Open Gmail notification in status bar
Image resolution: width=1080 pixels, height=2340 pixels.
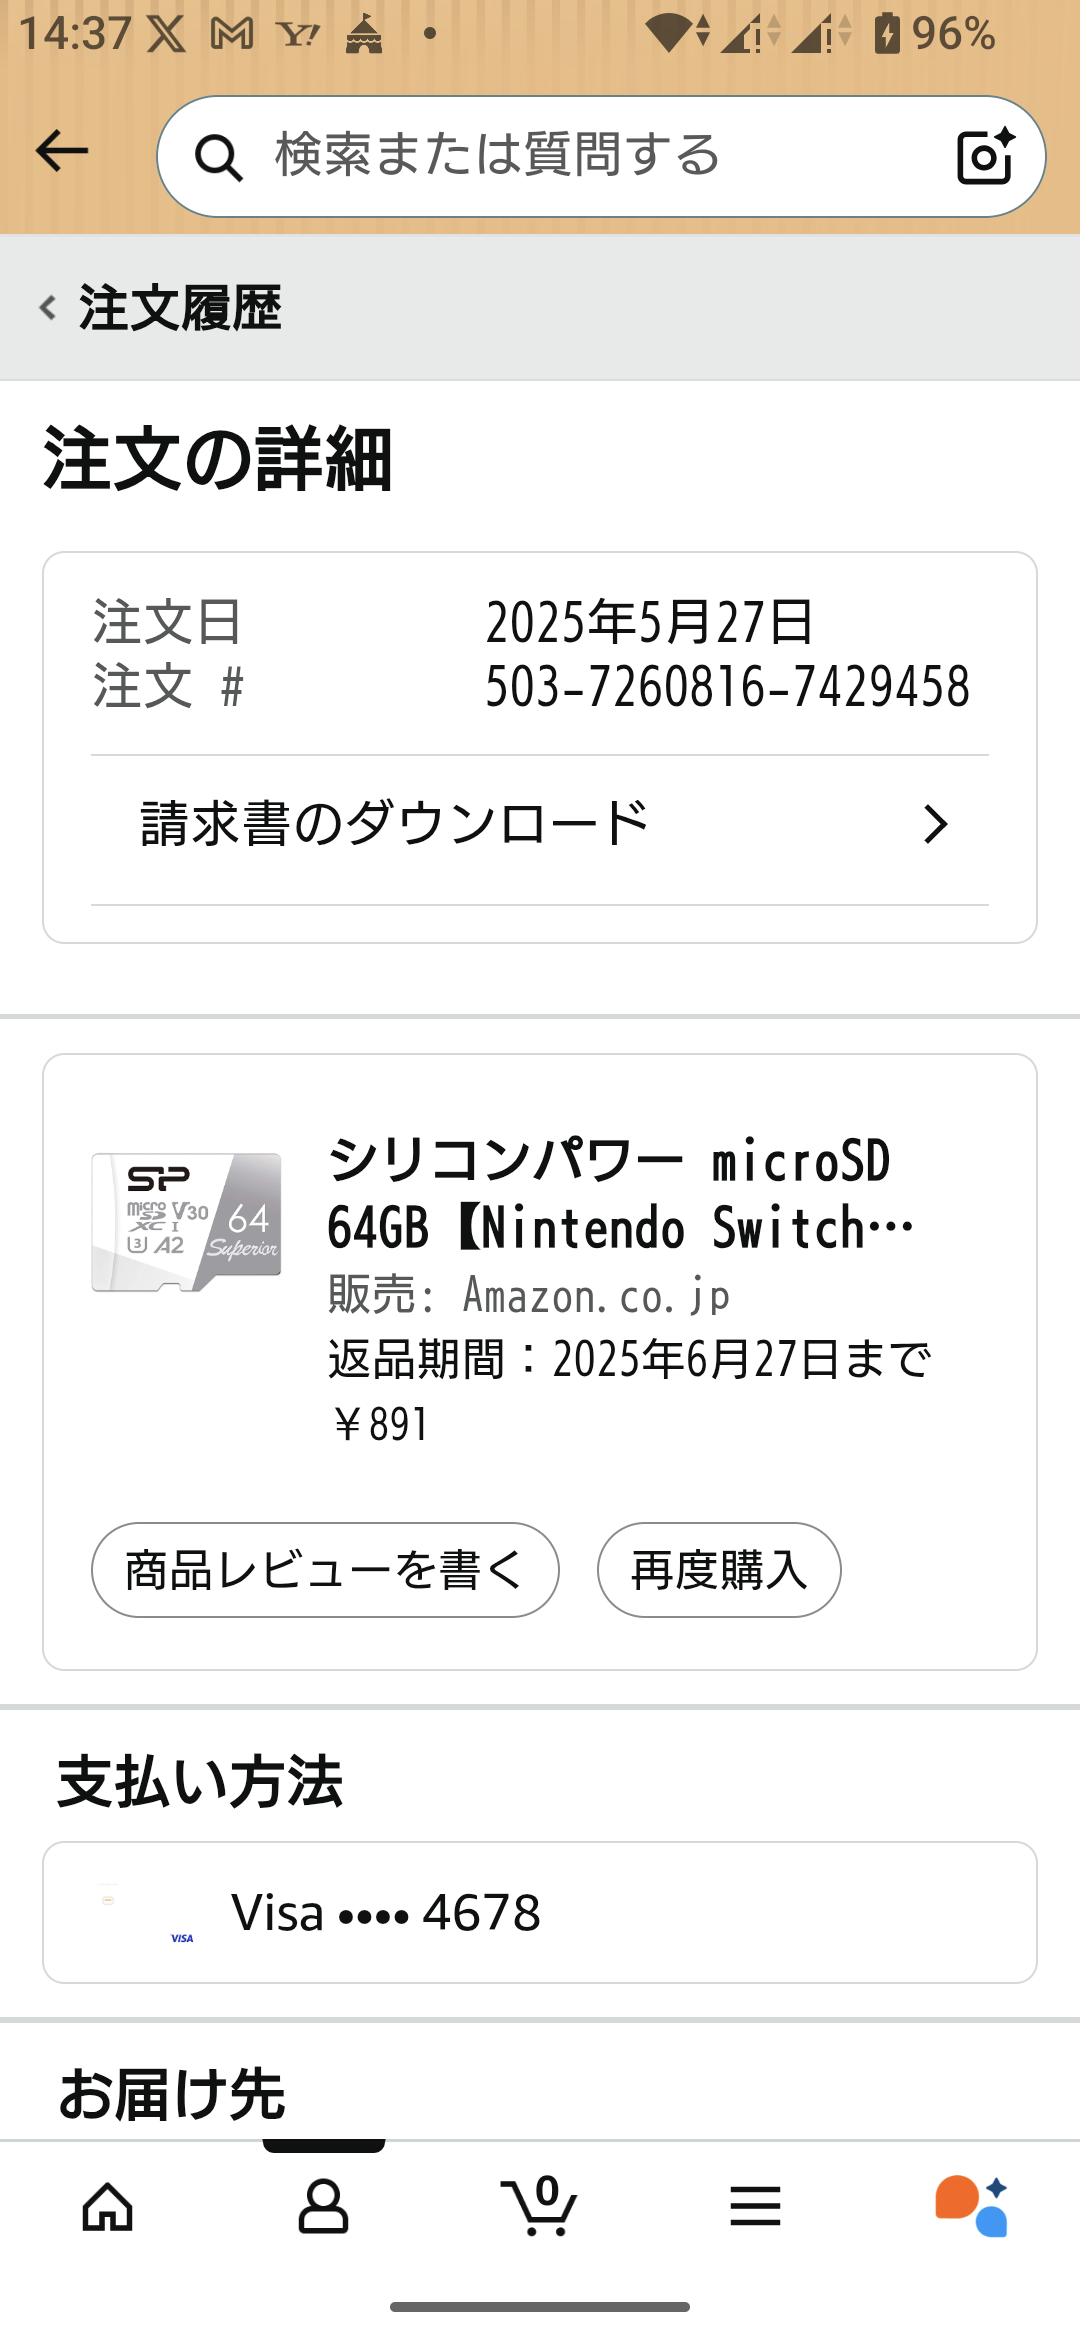pyautogui.click(x=232, y=35)
